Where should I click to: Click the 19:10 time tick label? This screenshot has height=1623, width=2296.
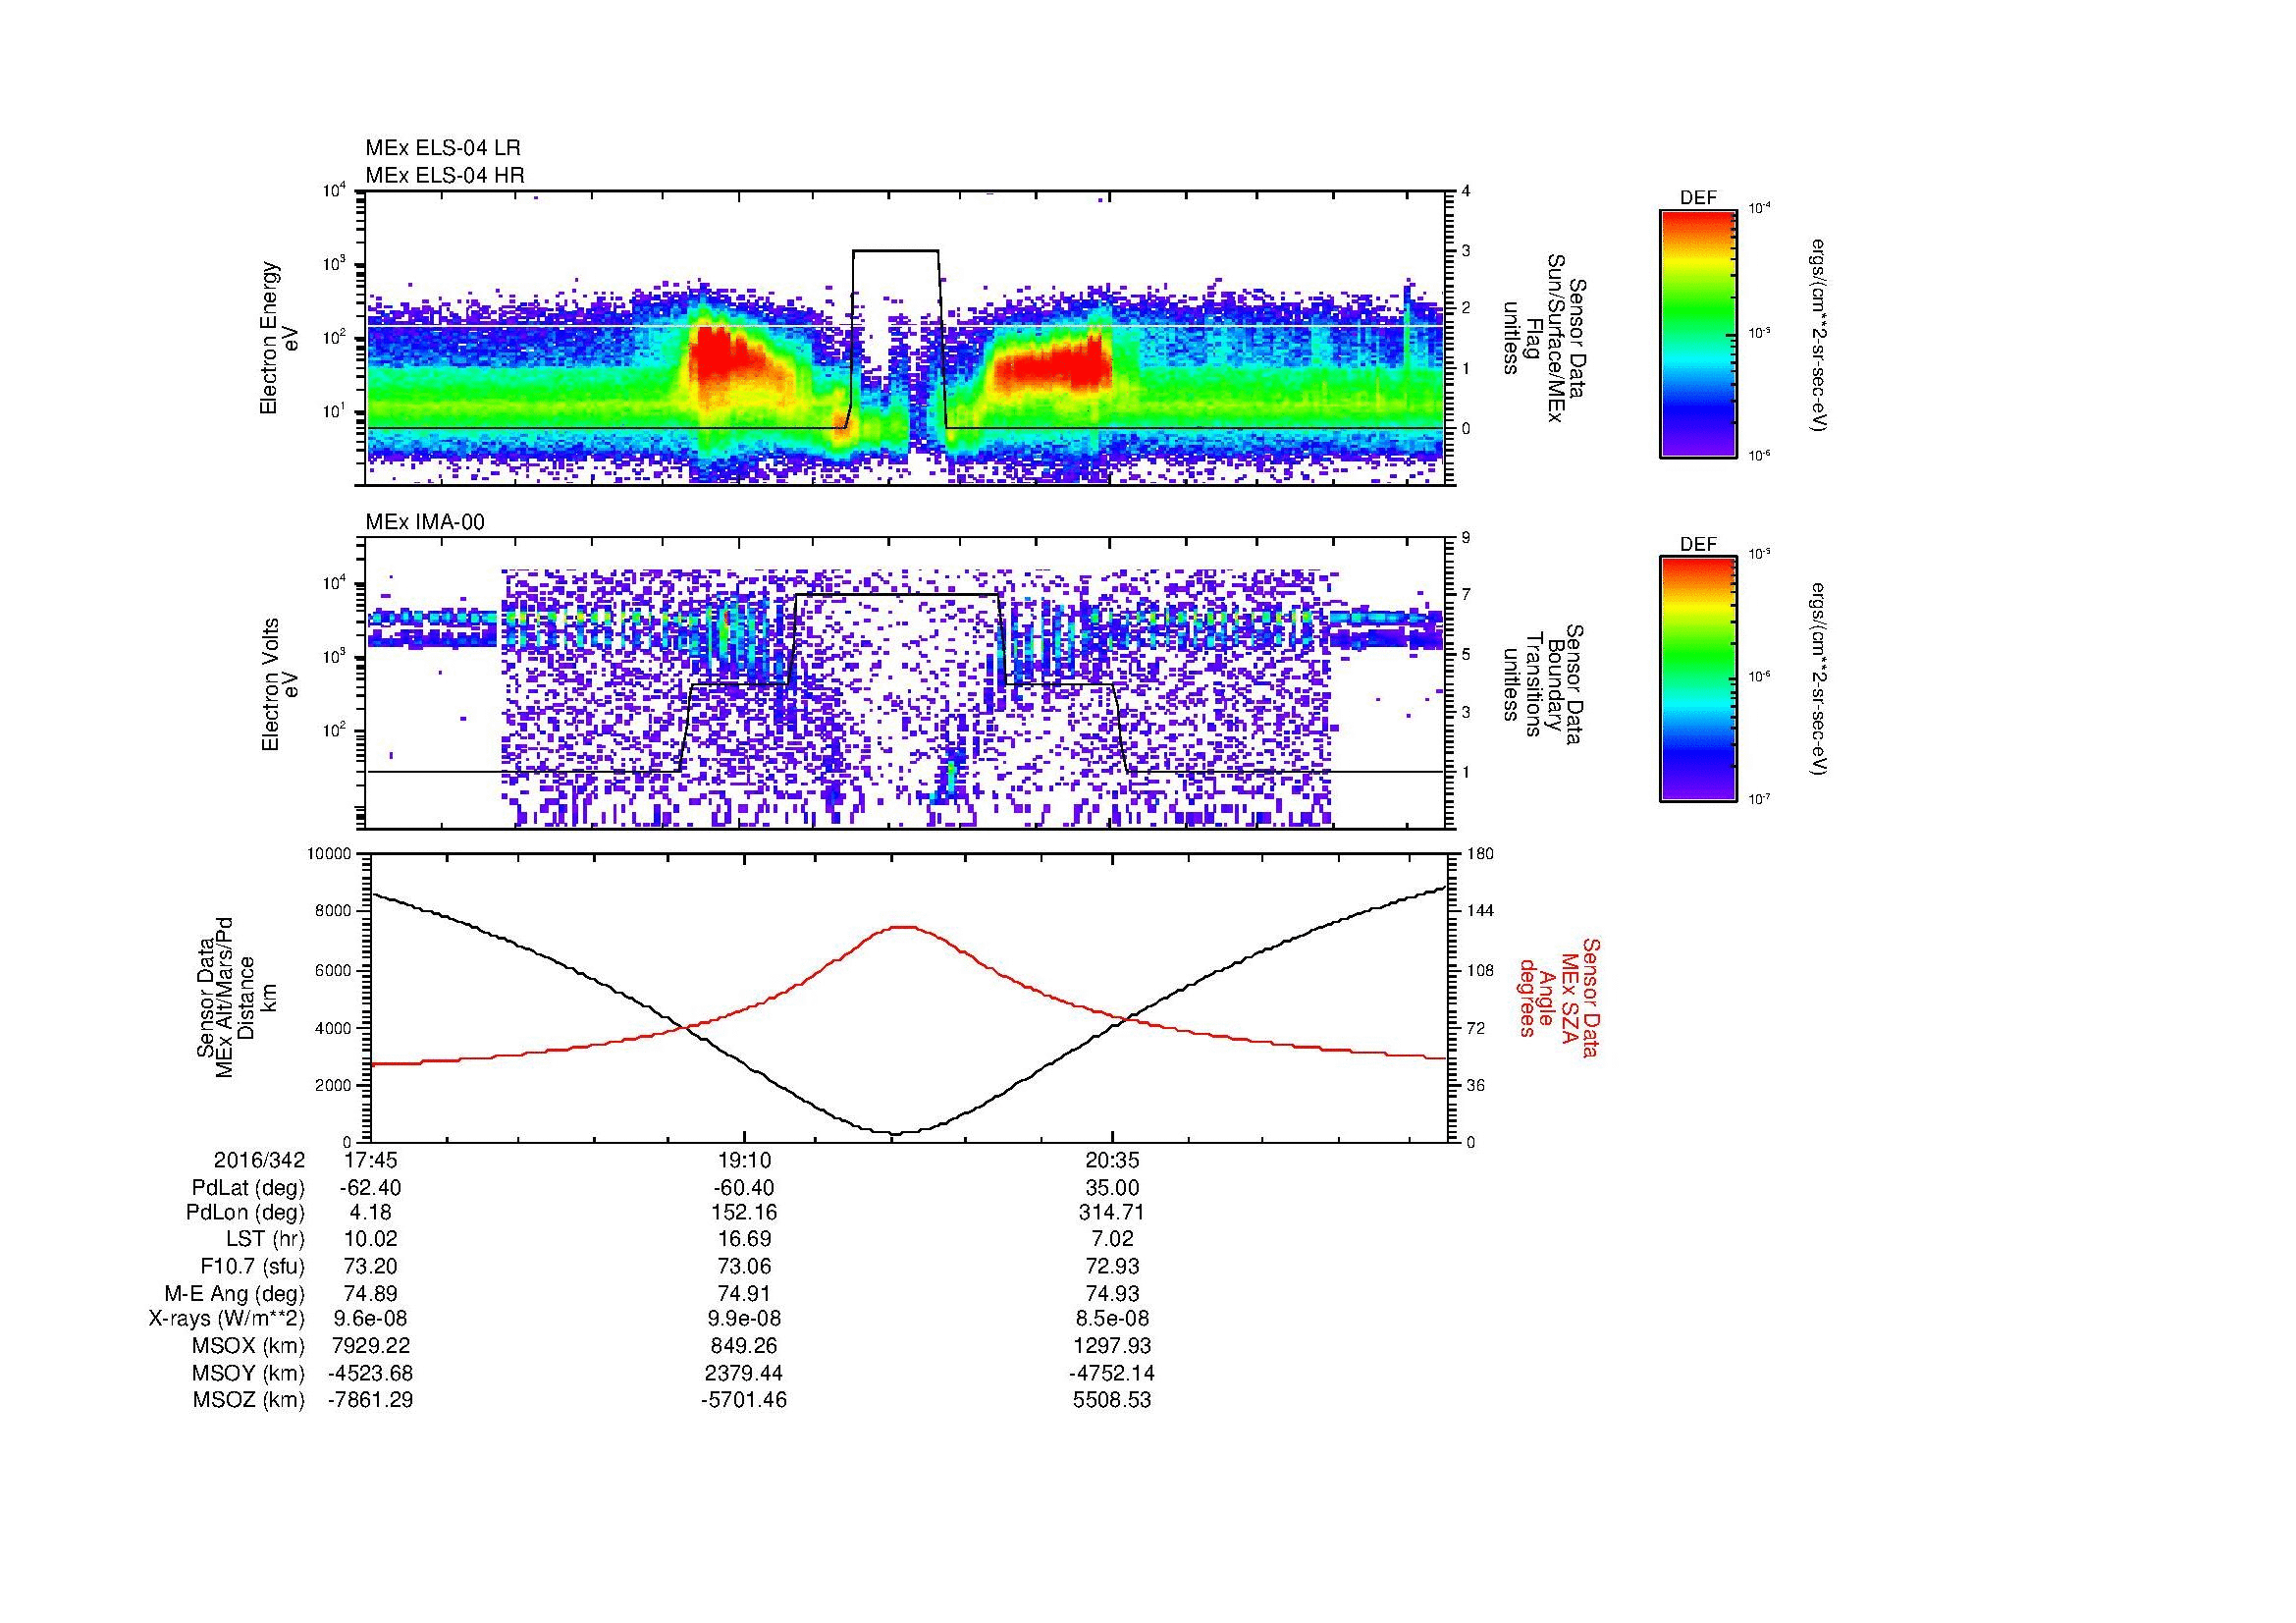(743, 1161)
